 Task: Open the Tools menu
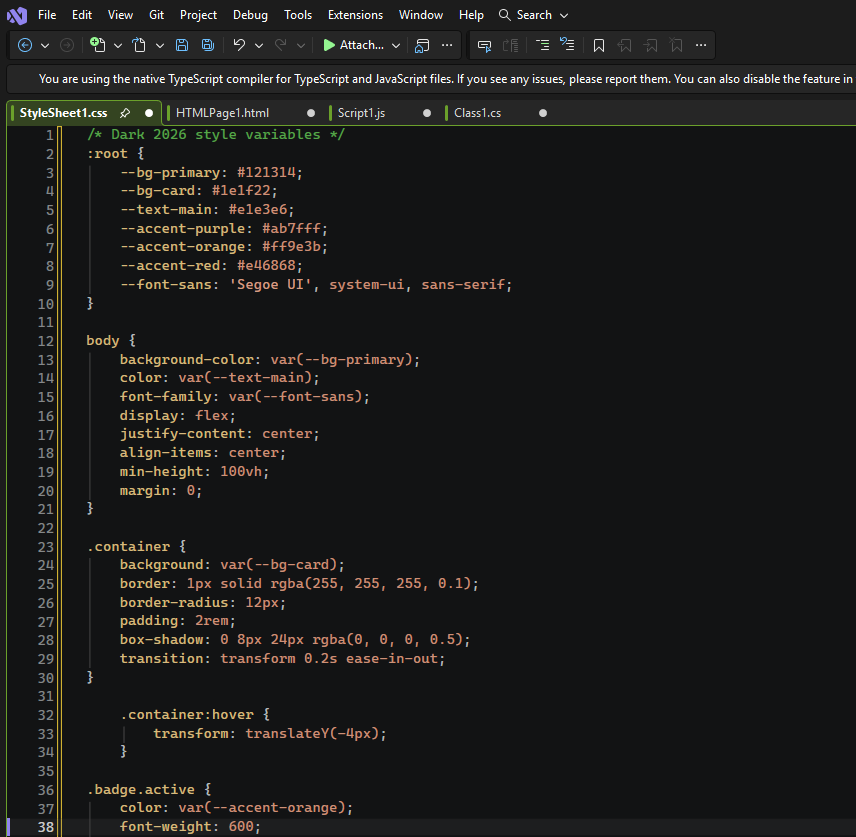point(298,15)
